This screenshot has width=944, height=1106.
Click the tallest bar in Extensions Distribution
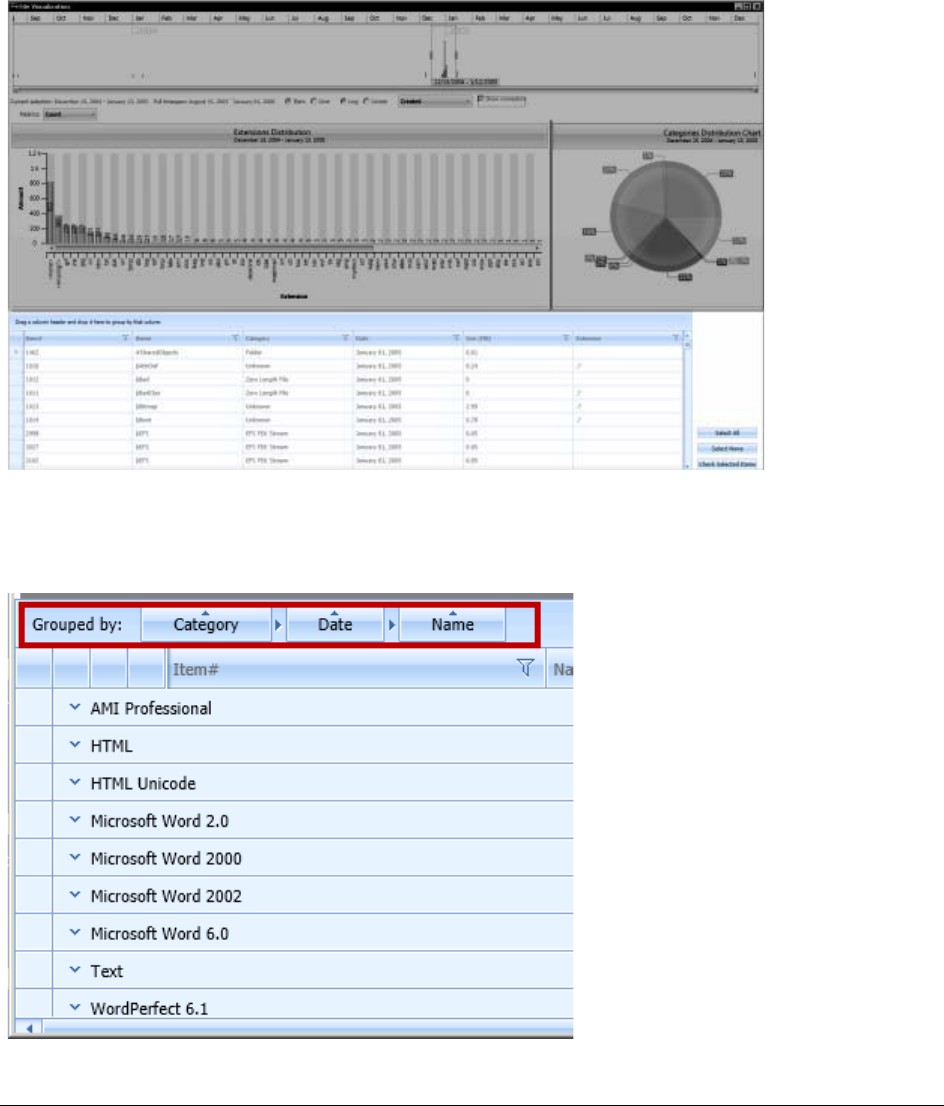tap(50, 212)
